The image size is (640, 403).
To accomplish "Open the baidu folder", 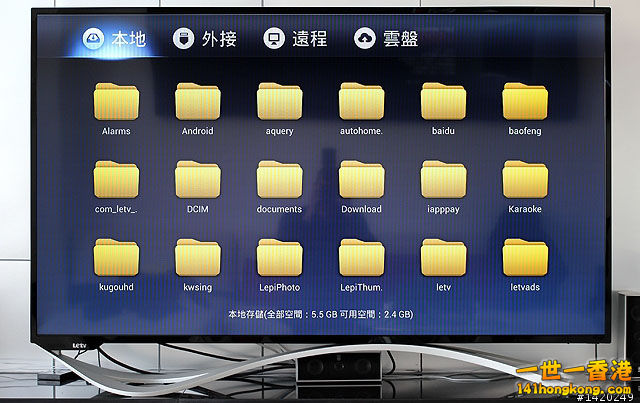I will [x=443, y=102].
